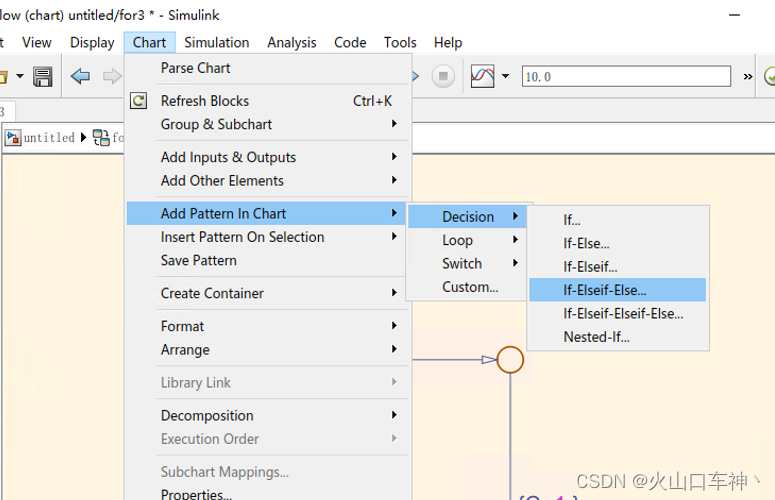Expand the Data Inspector dropdown arrow
Viewport: 775px width, 500px height.
click(x=506, y=77)
